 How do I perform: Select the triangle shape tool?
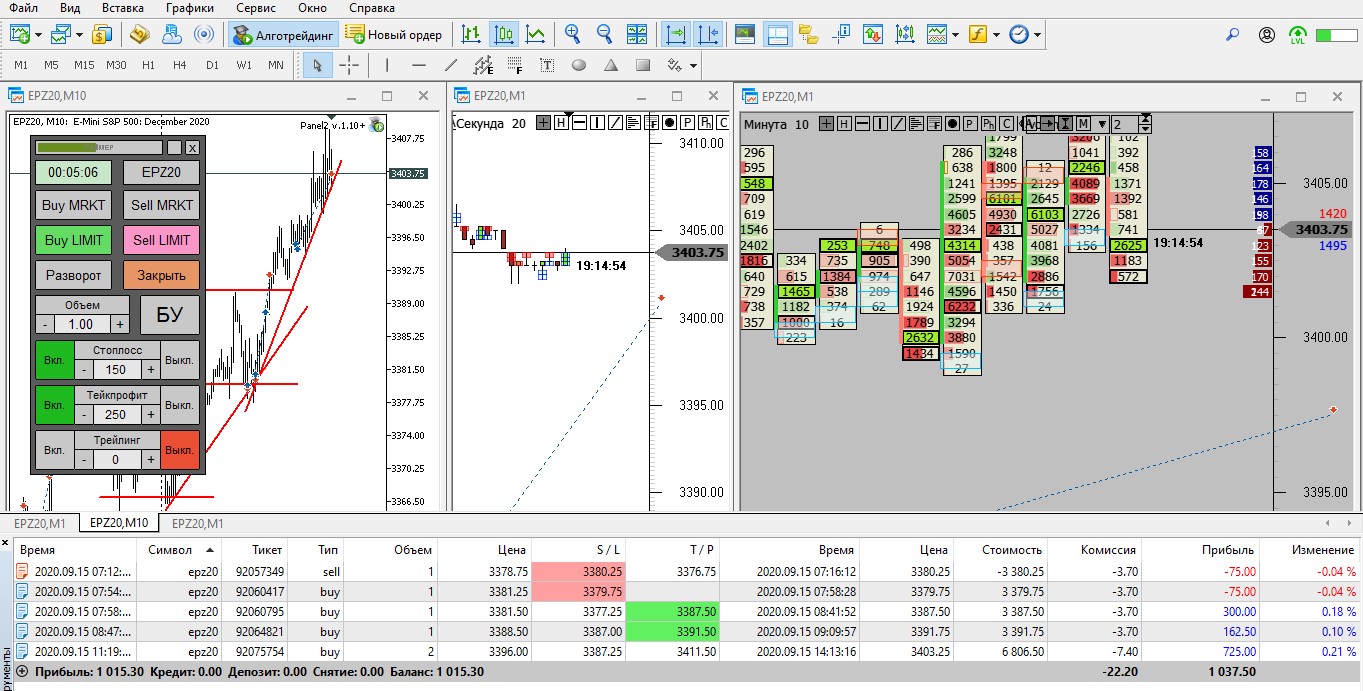[x=611, y=65]
